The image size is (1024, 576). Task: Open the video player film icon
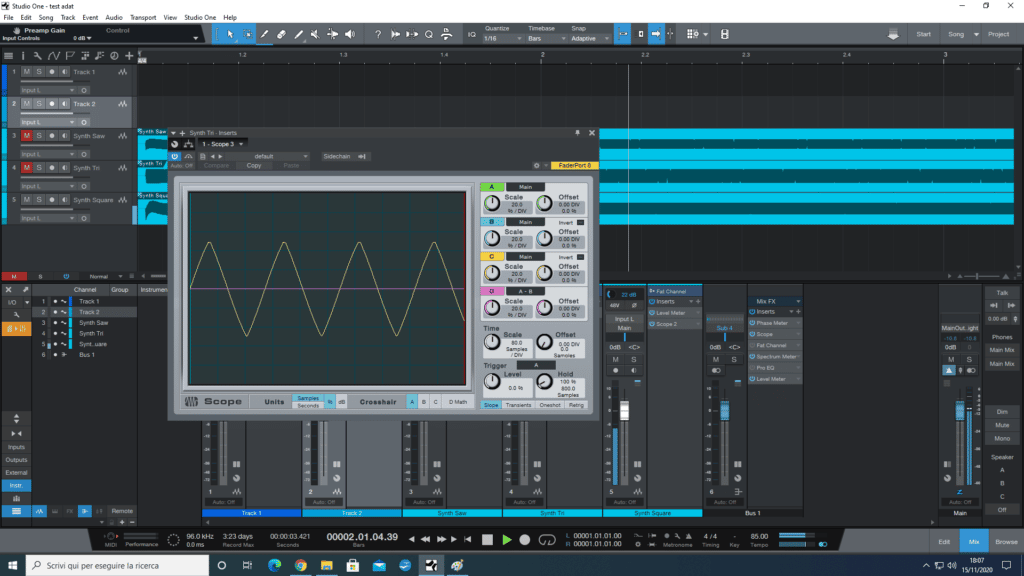724,34
